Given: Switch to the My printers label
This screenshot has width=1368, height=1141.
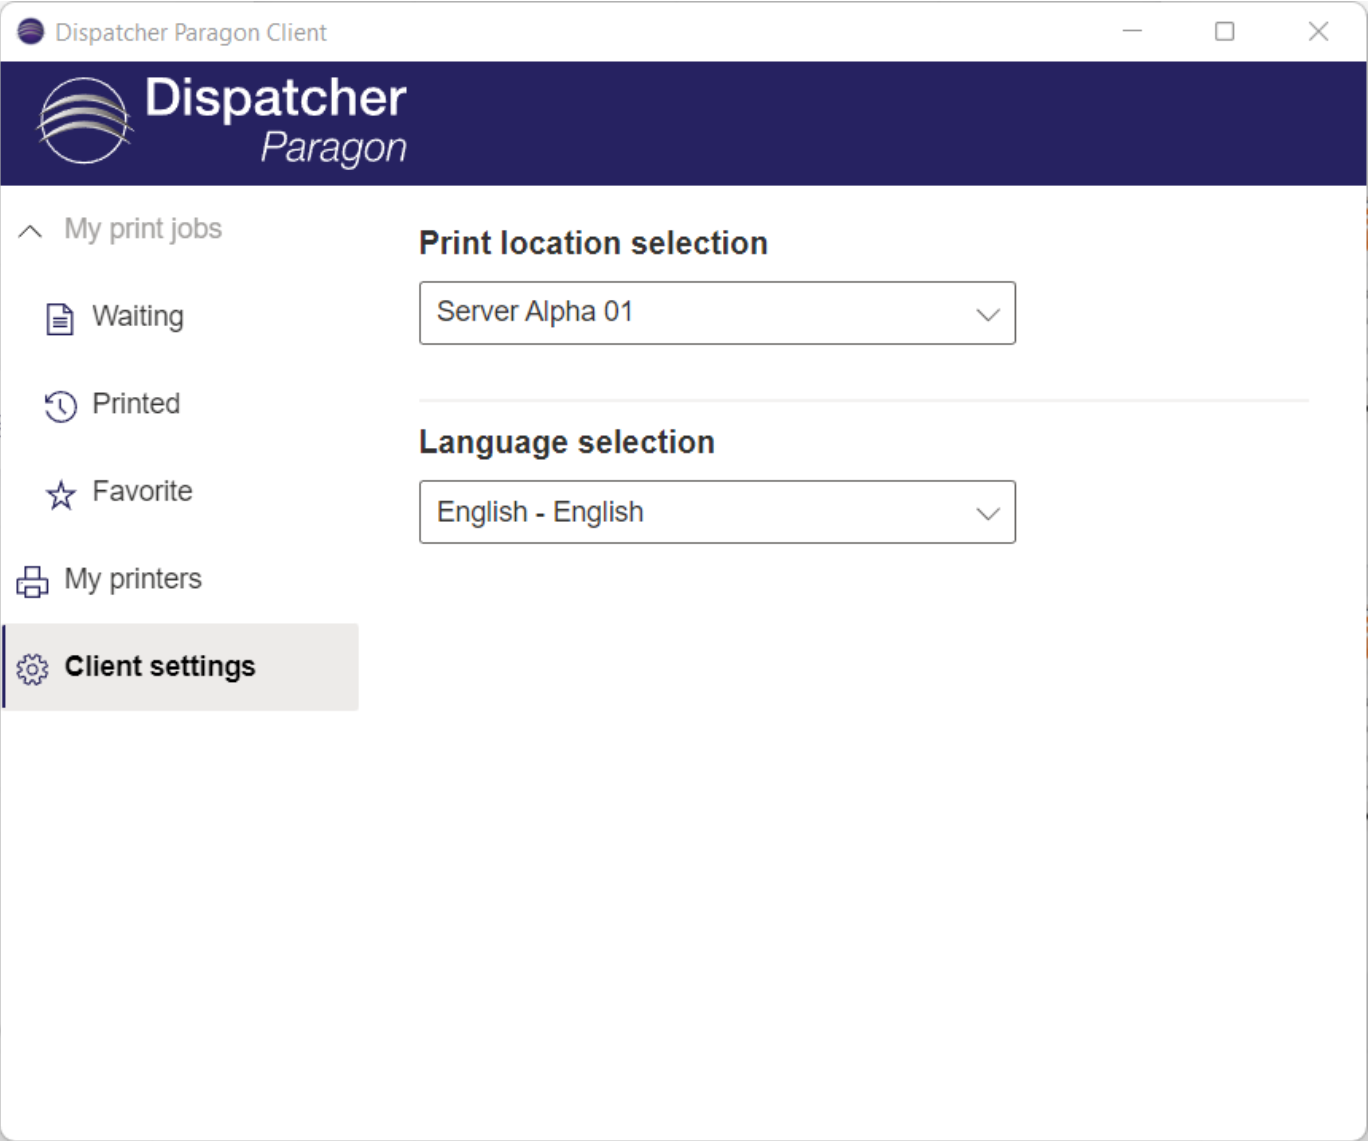Looking at the screenshot, I should 133,579.
